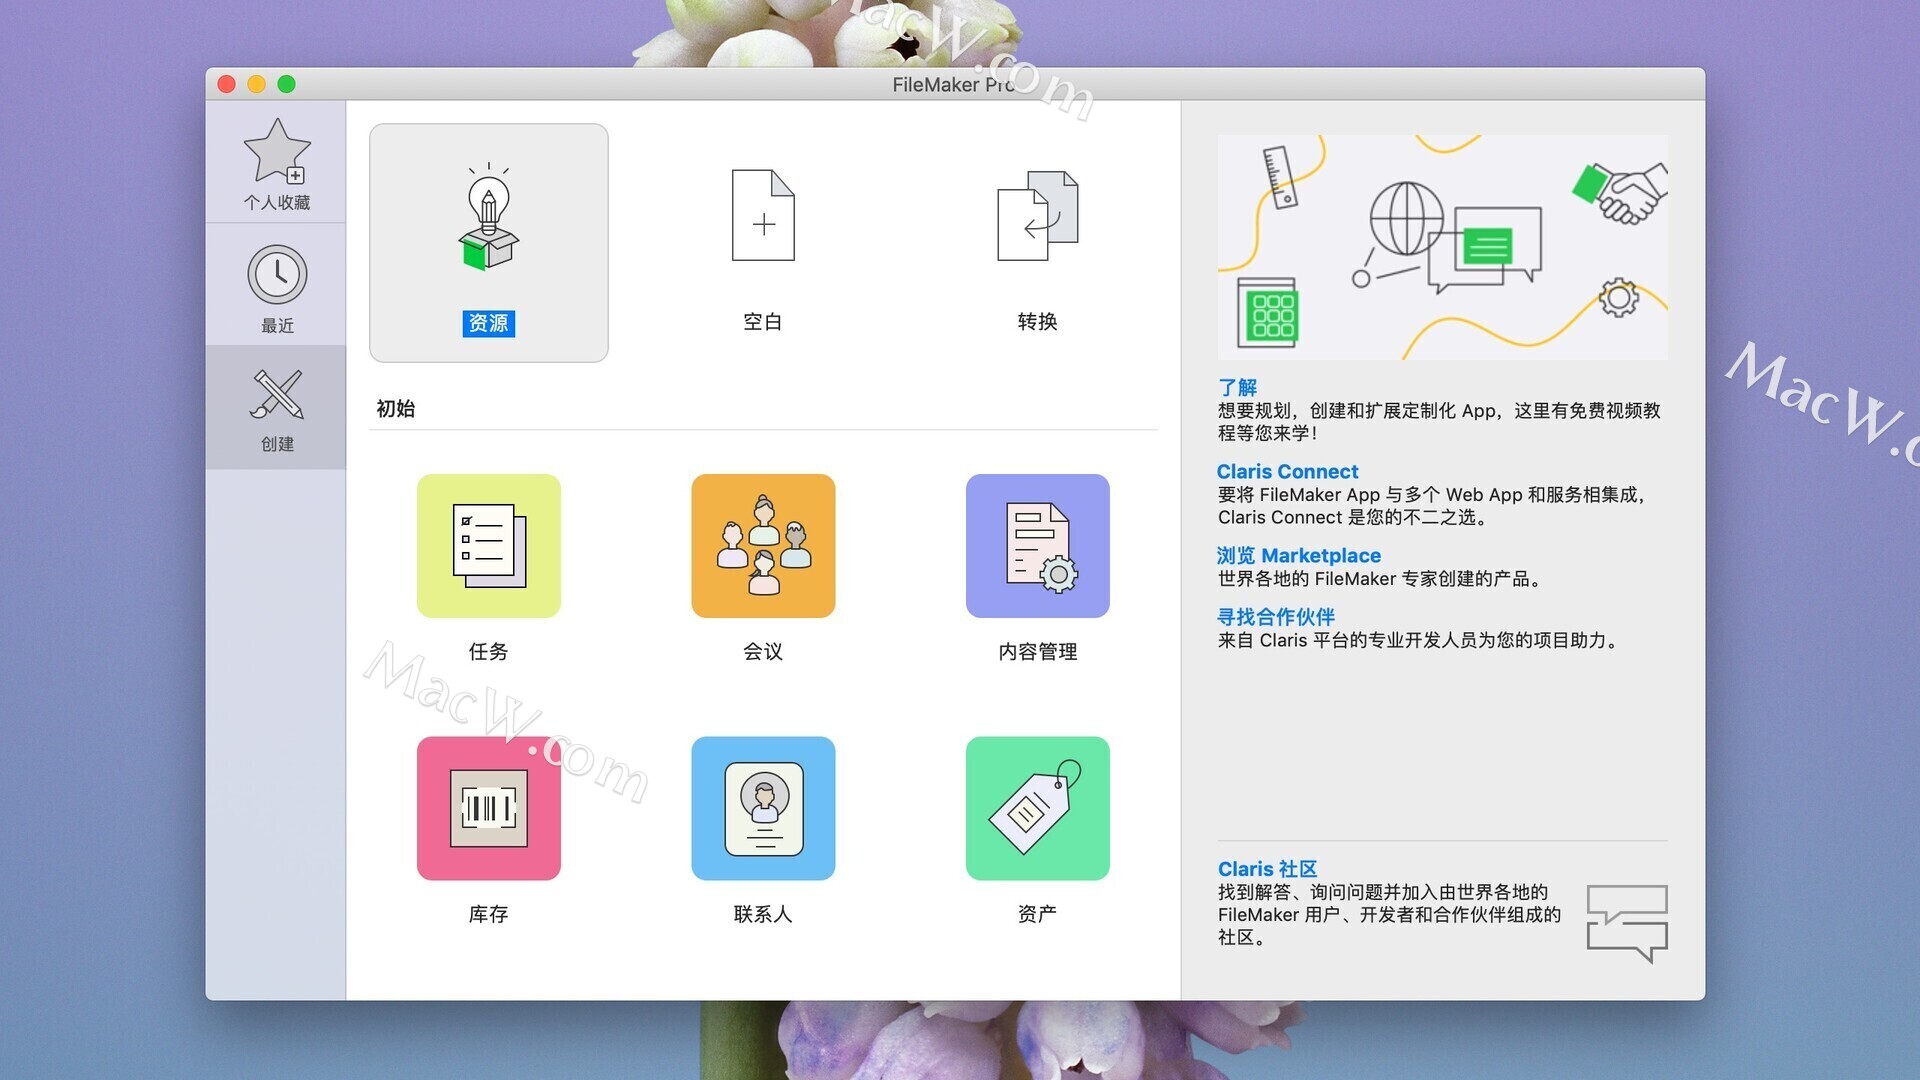Close the FileMaker Pro window

point(227,84)
